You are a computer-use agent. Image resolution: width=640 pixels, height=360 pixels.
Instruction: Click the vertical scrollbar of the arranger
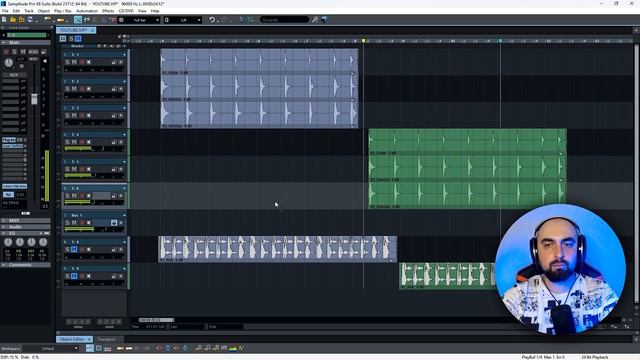point(636,173)
